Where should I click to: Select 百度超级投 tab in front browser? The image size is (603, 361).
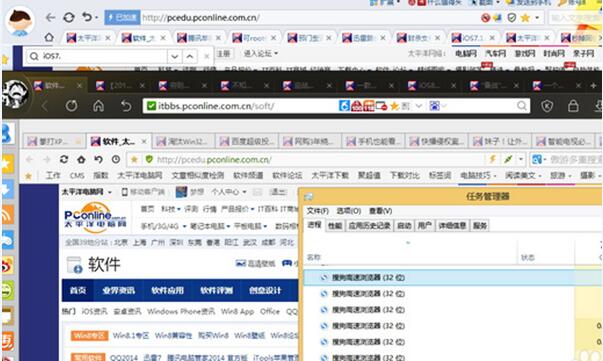click(247, 141)
